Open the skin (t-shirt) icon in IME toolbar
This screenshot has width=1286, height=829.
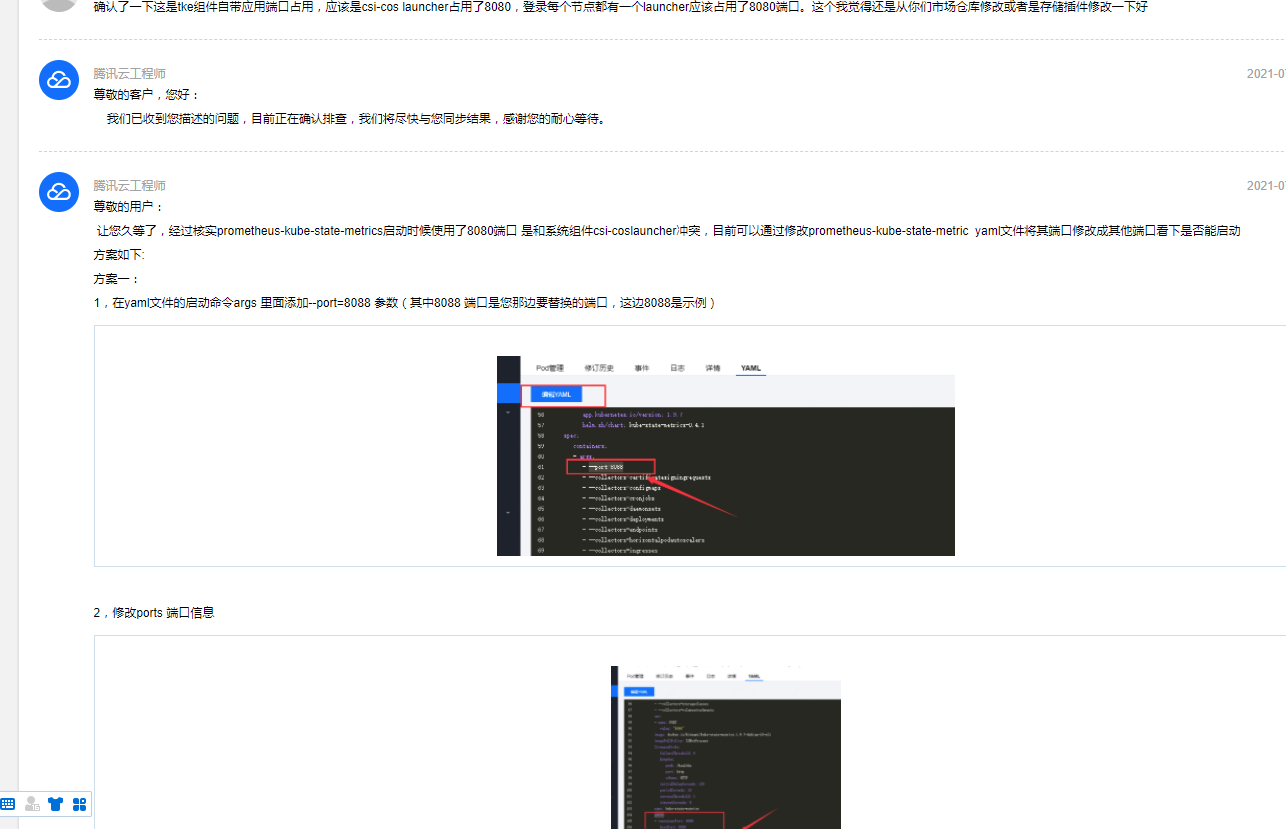pyautogui.click(x=56, y=804)
